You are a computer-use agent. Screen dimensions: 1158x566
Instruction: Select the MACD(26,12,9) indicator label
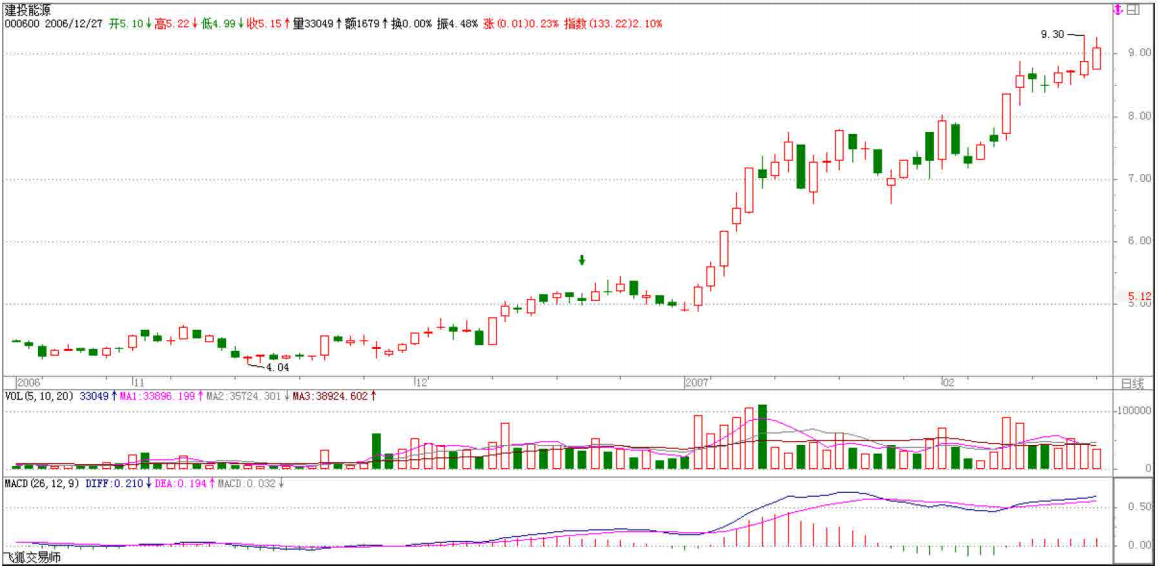42,483
